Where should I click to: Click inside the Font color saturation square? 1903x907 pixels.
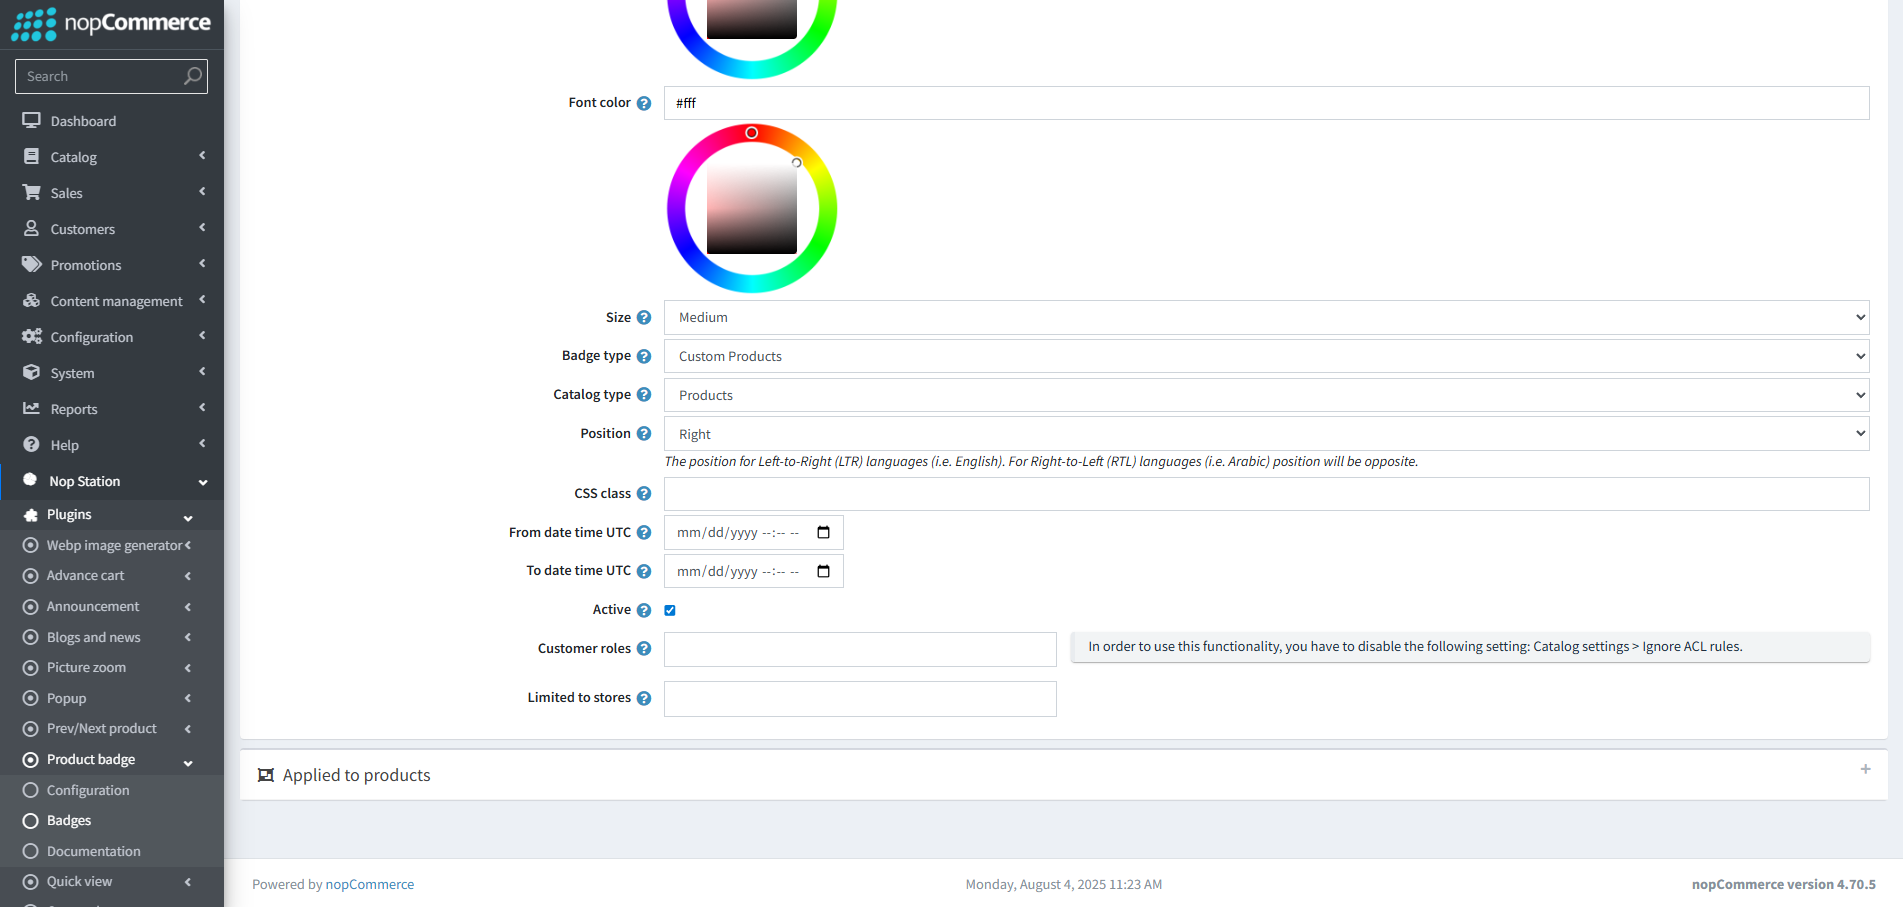coord(752,208)
